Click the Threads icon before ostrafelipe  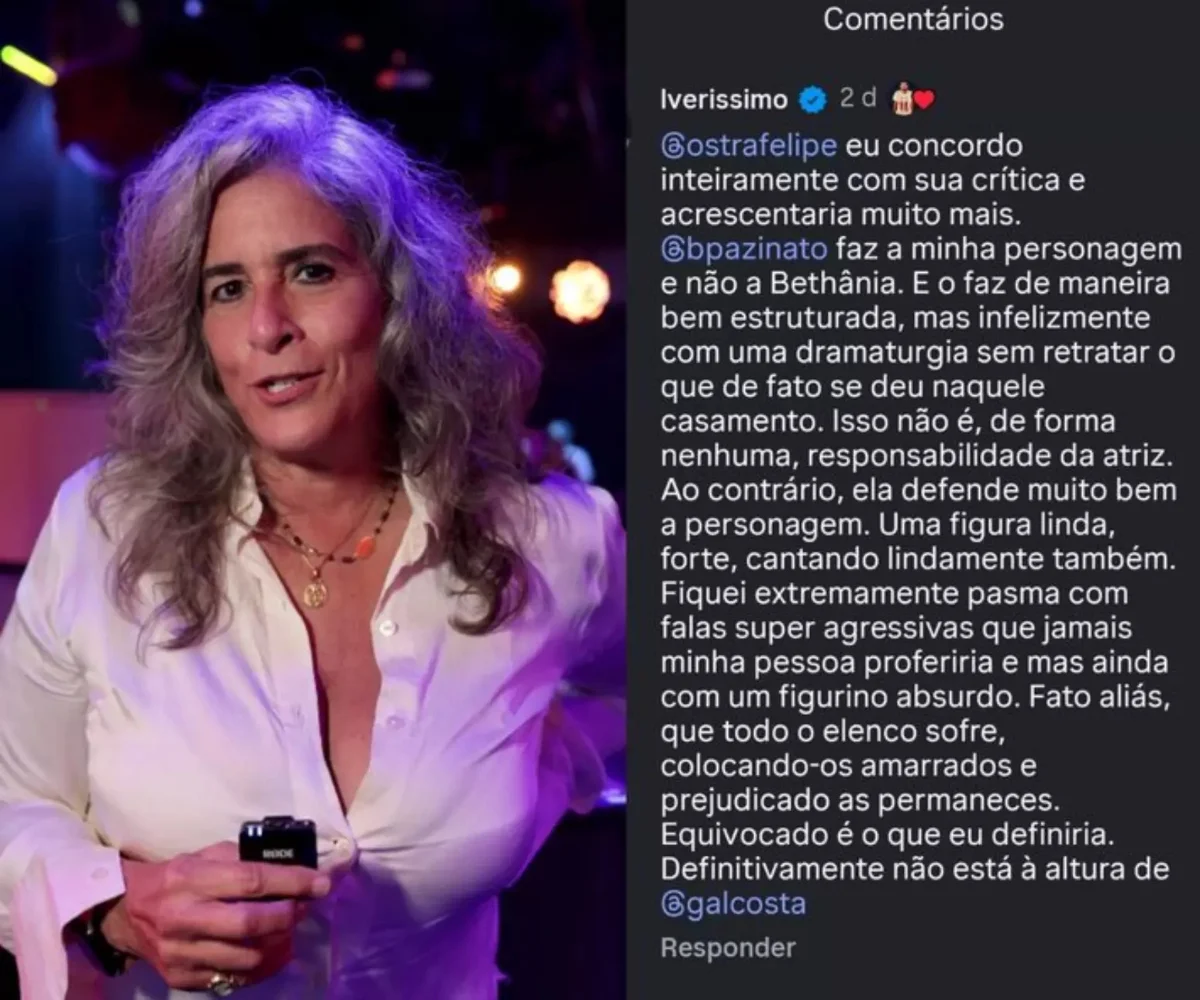(x=674, y=146)
